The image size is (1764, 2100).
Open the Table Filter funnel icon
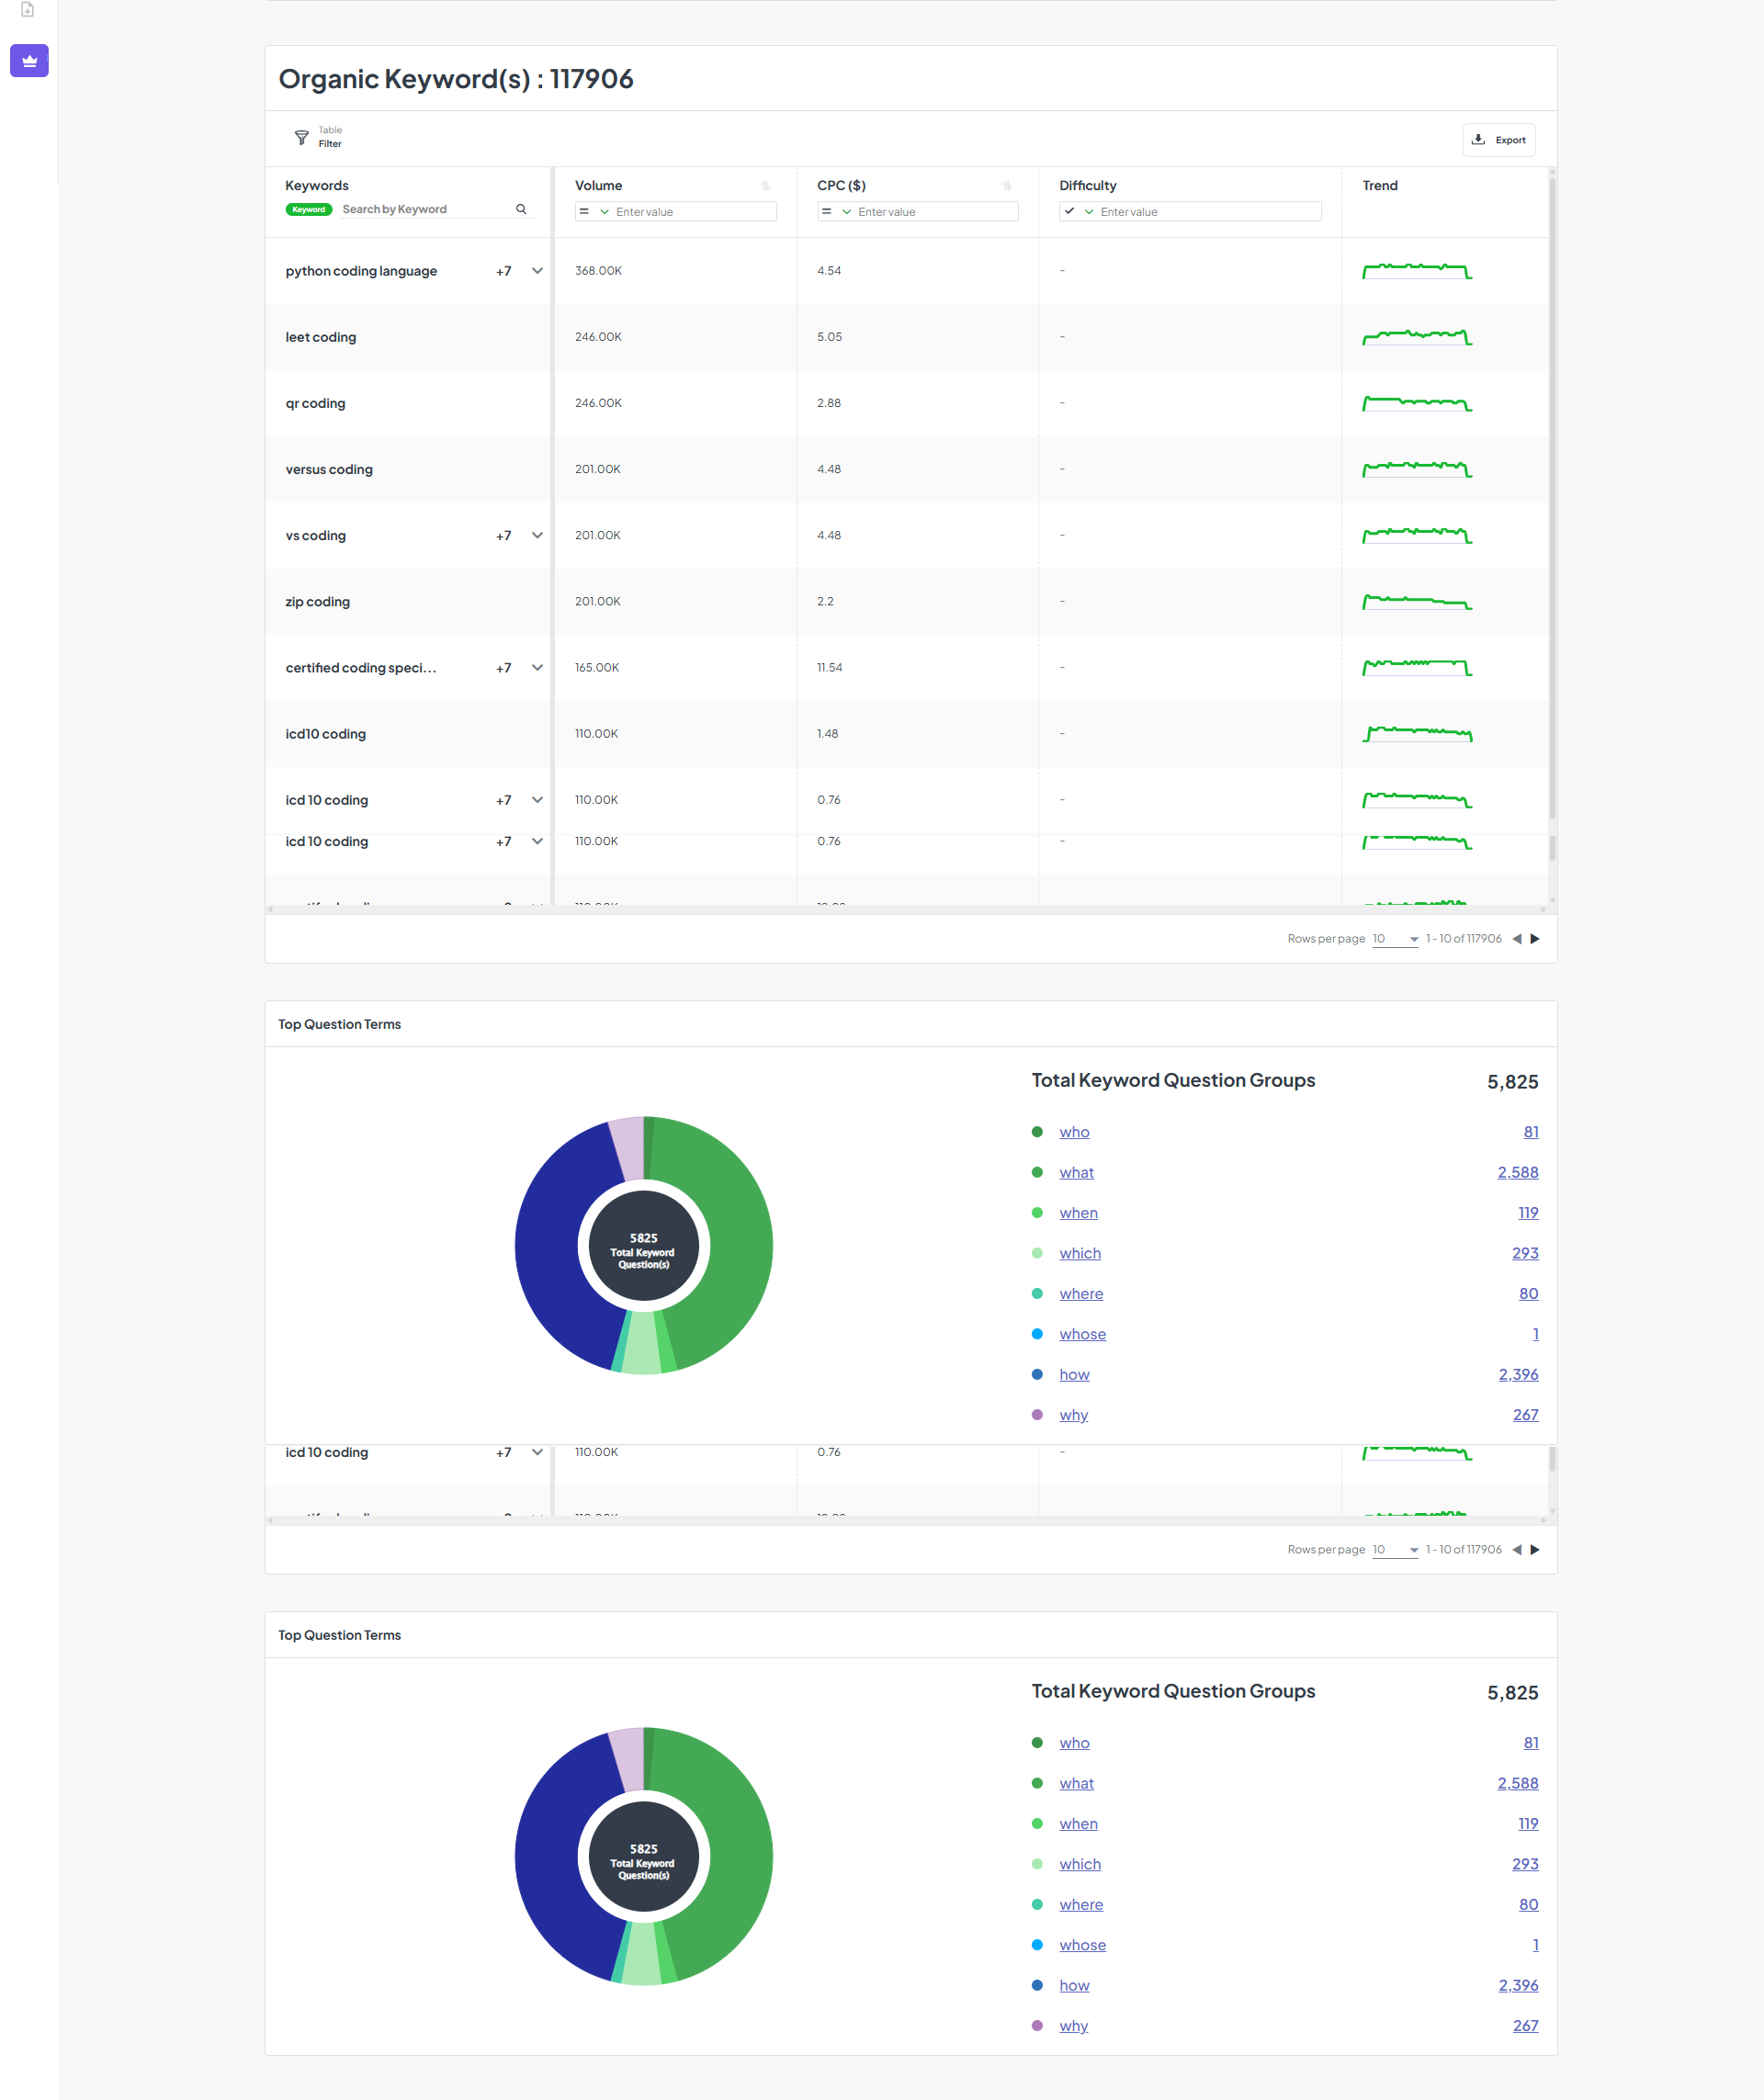click(301, 137)
